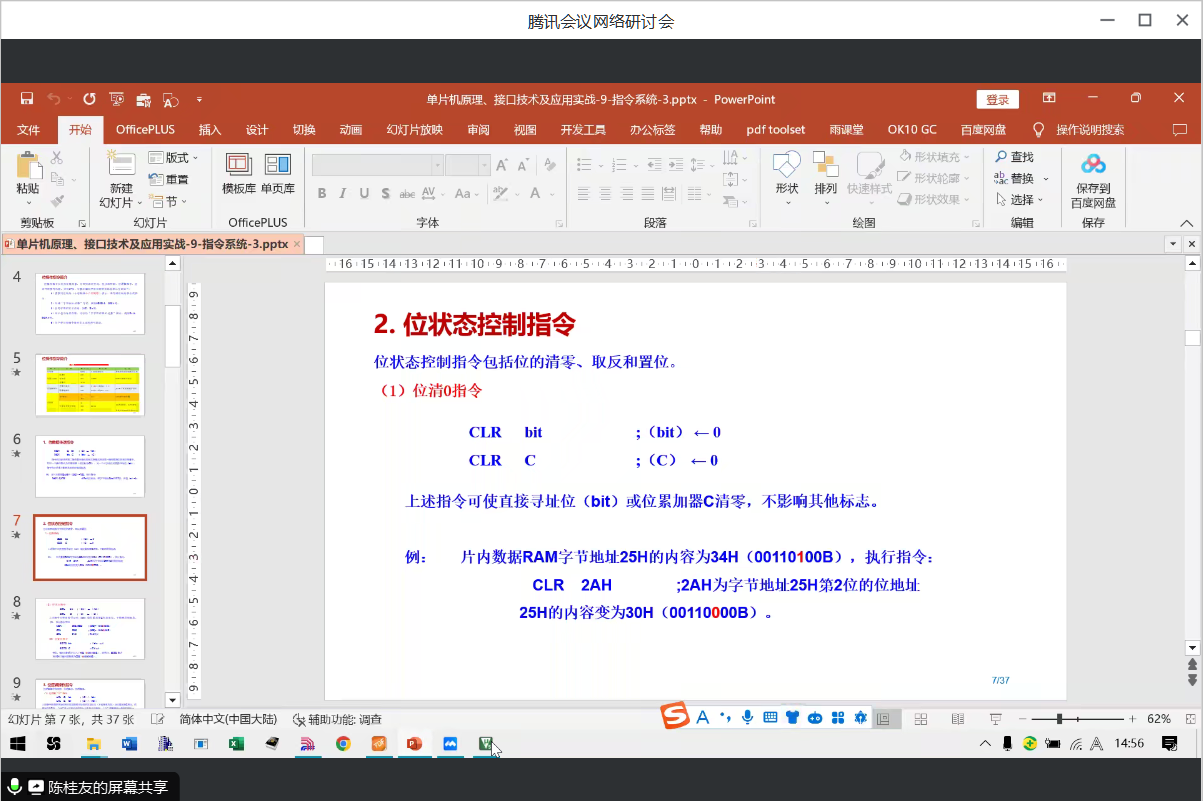
Task: Click the Sogou input method S icon
Action: pyautogui.click(x=676, y=717)
